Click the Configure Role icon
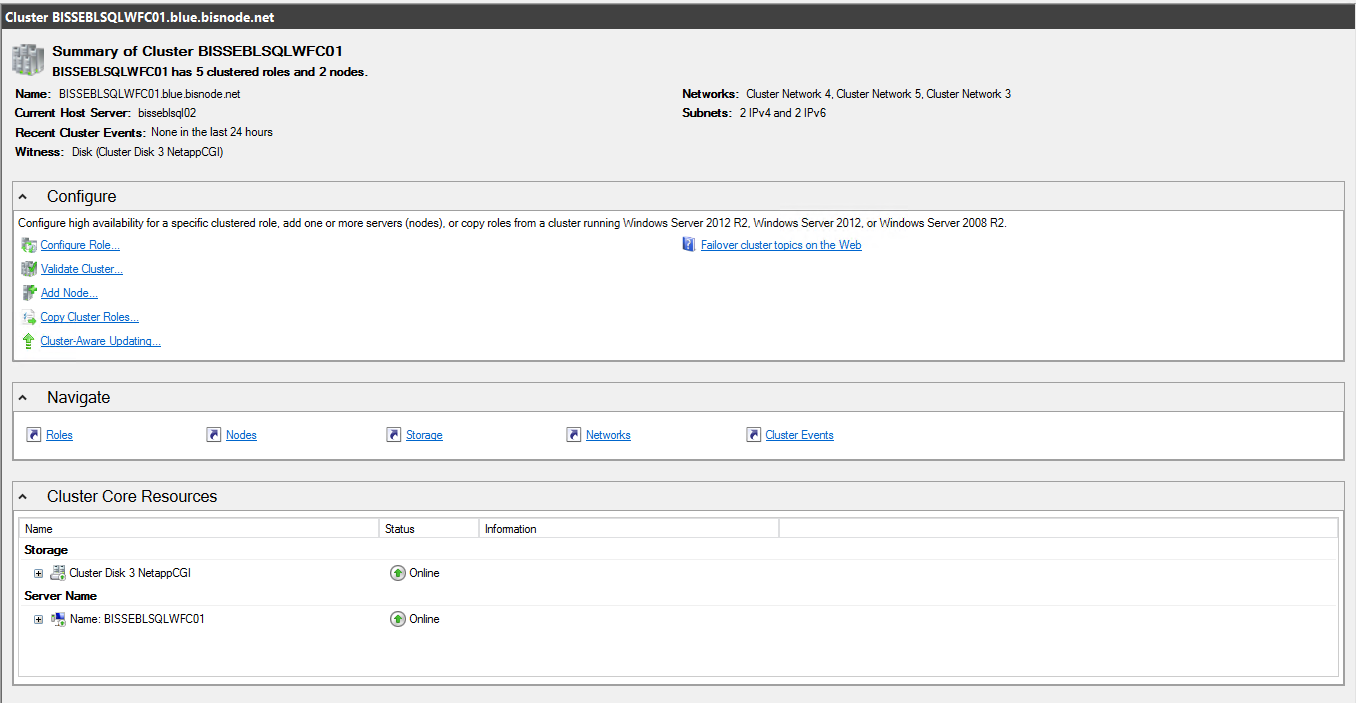Image resolution: width=1356 pixels, height=703 pixels. click(29, 245)
